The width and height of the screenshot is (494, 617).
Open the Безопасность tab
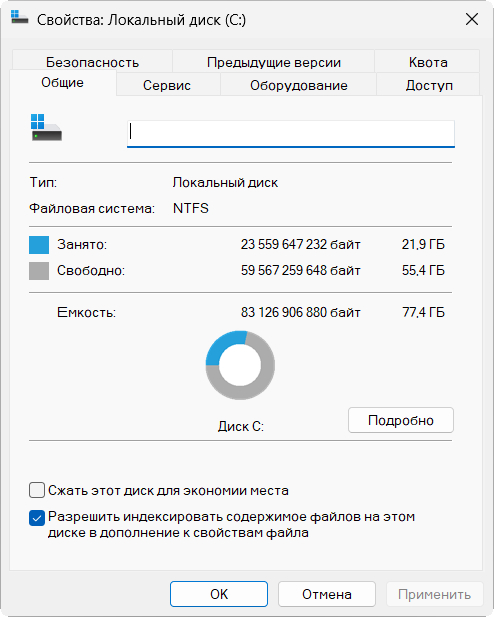(93, 62)
